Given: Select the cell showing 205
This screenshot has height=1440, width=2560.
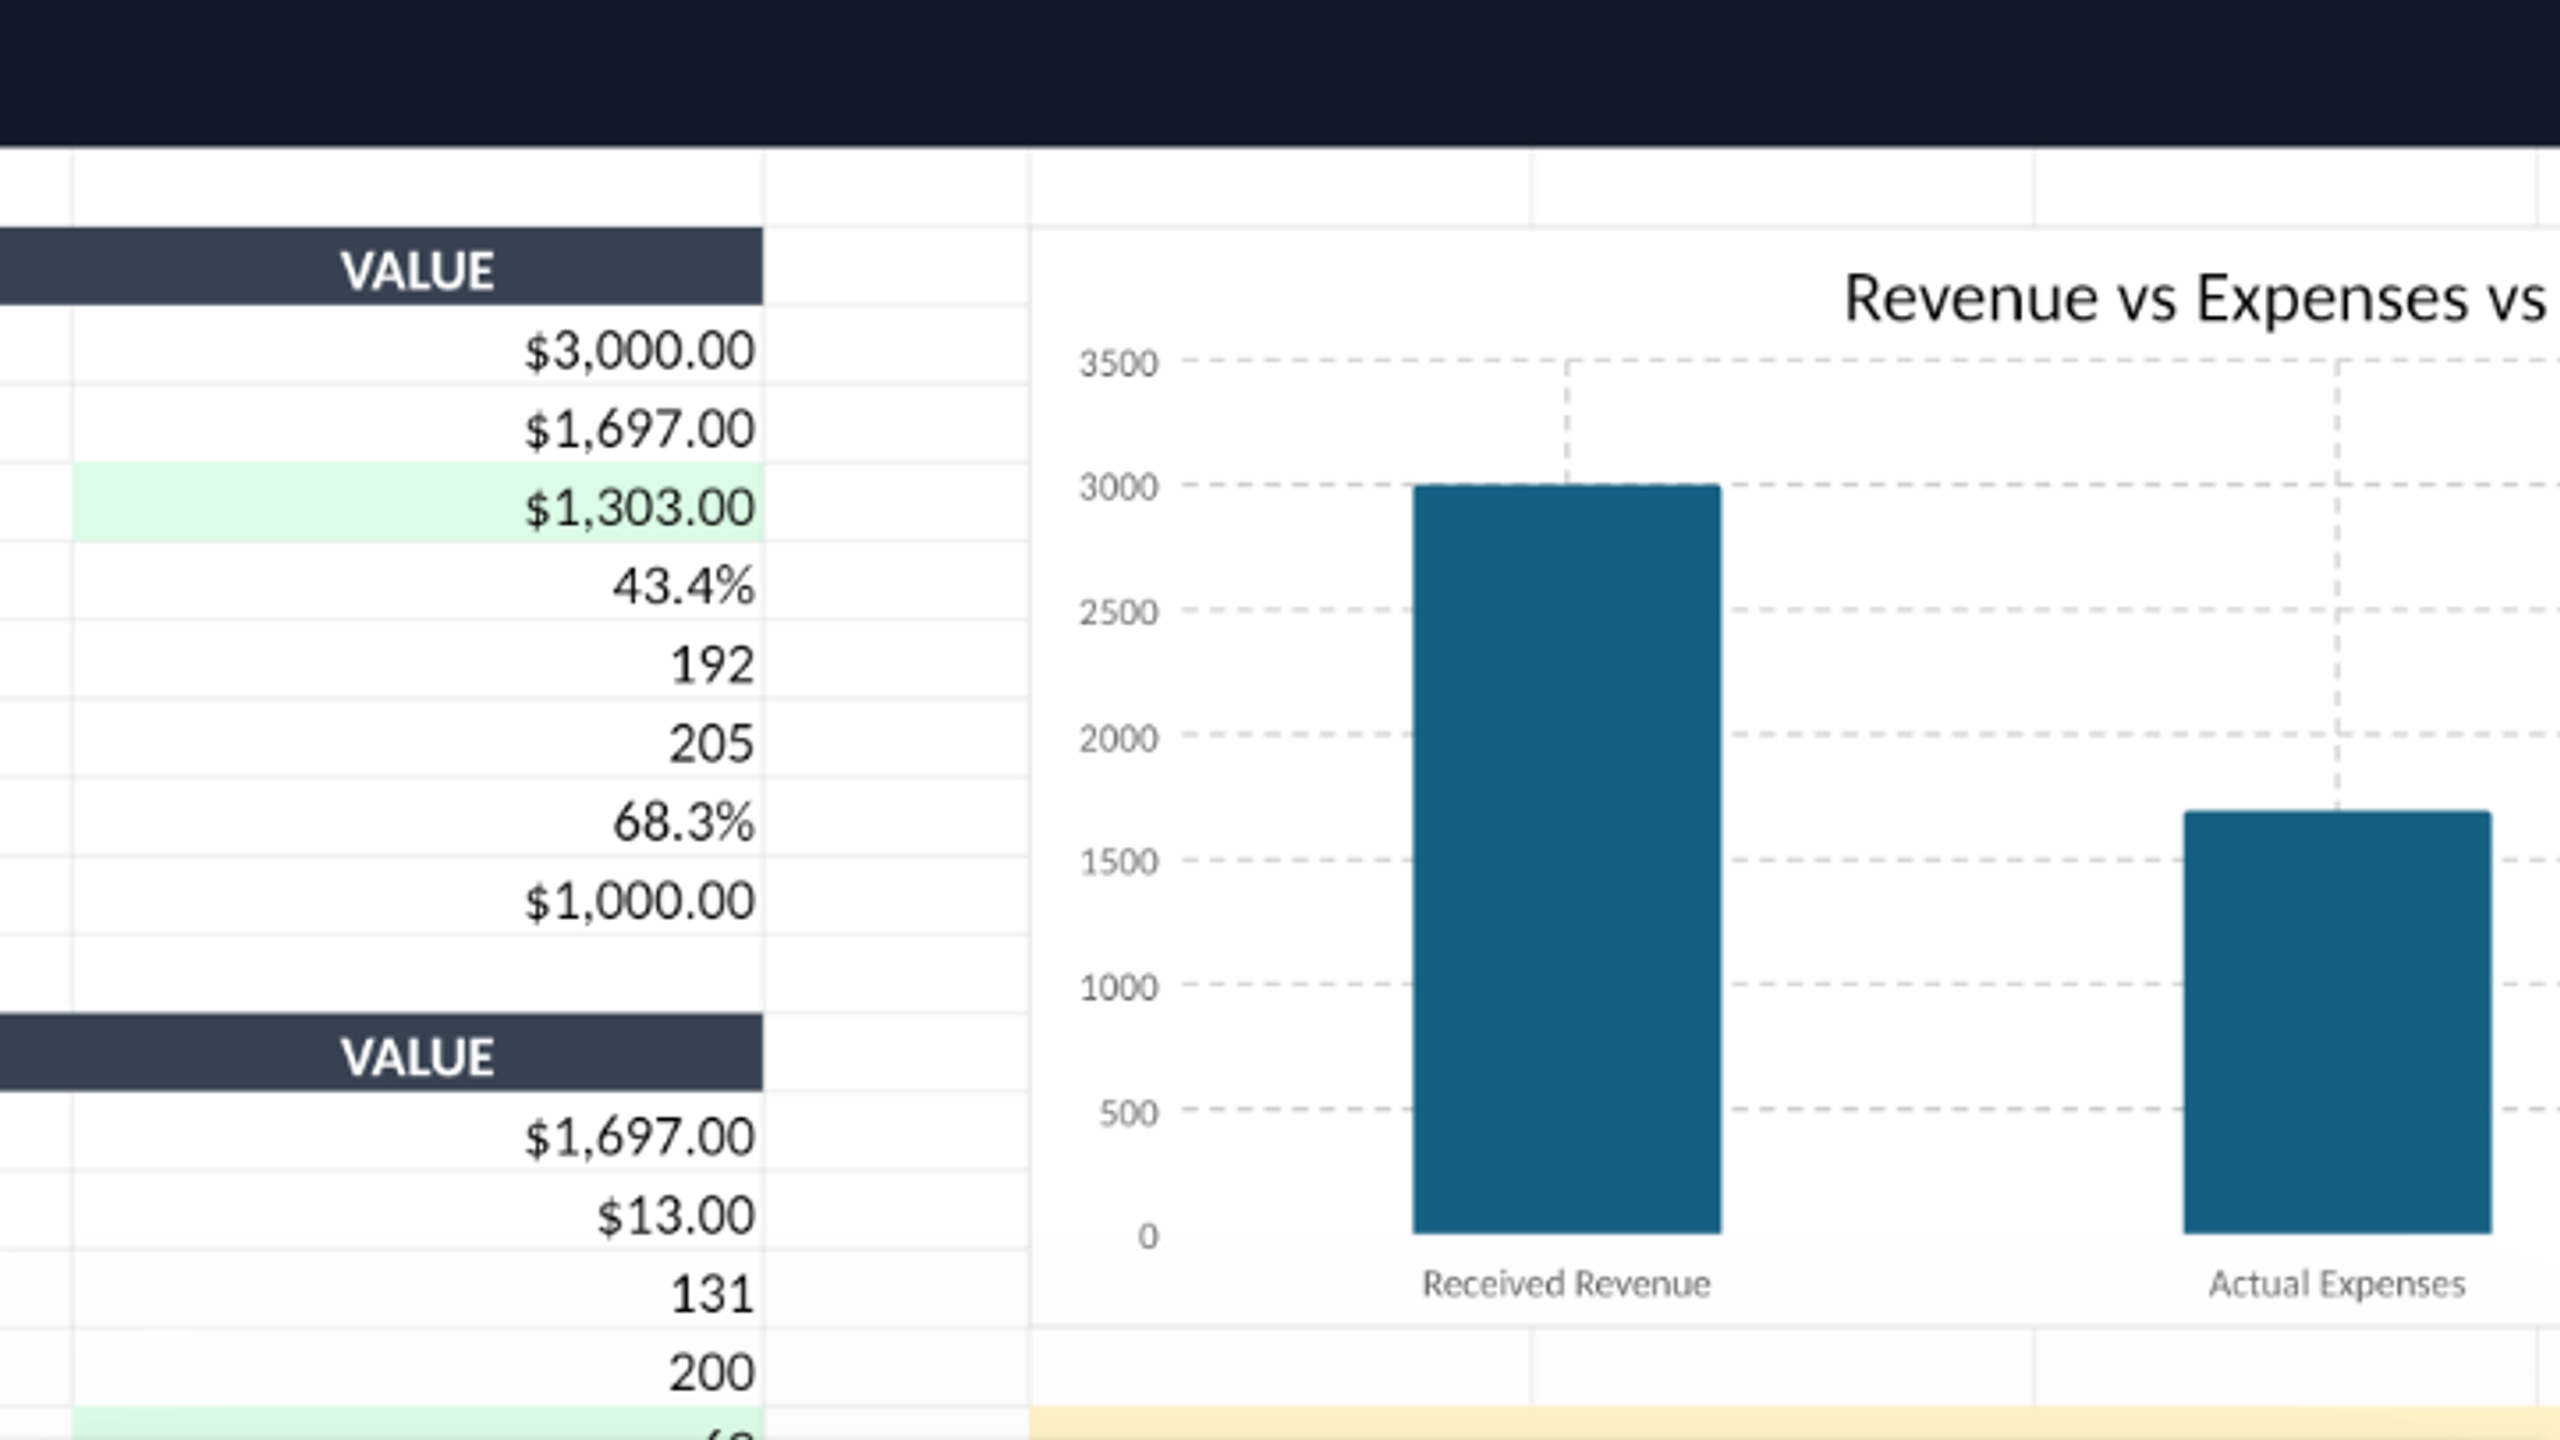Looking at the screenshot, I should coord(418,739).
